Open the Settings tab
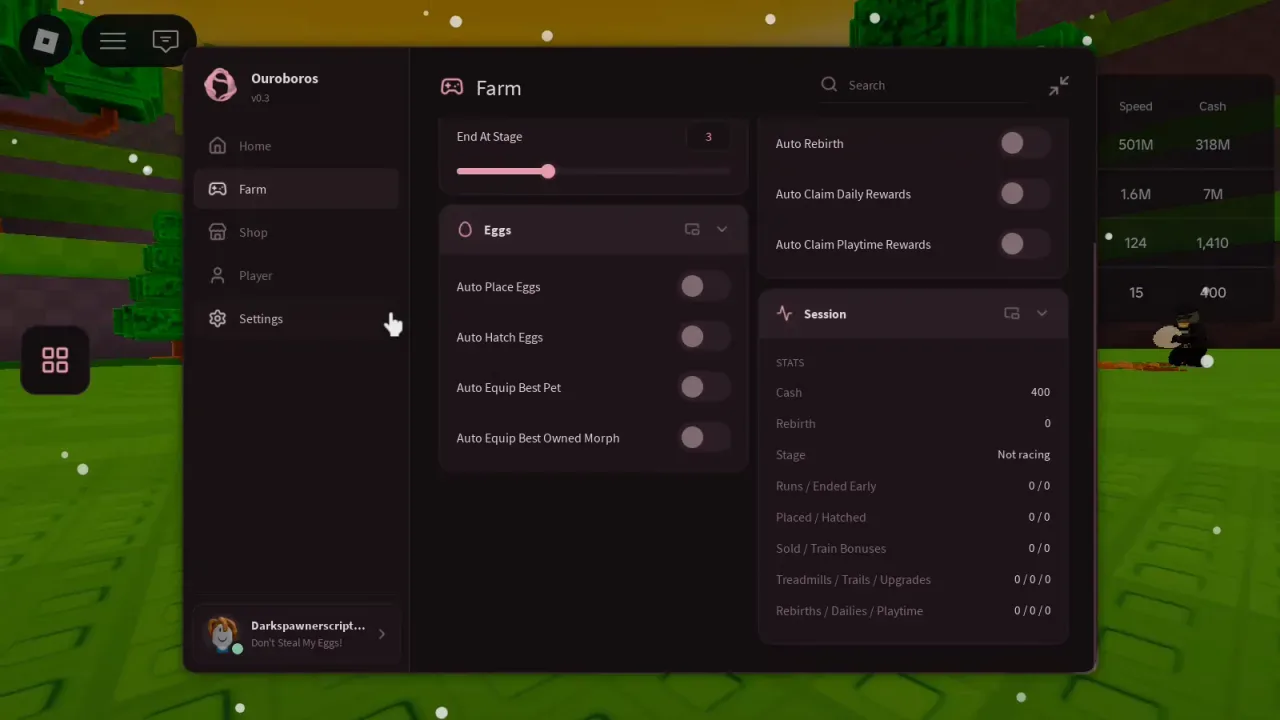Image resolution: width=1280 pixels, height=720 pixels. (296, 318)
